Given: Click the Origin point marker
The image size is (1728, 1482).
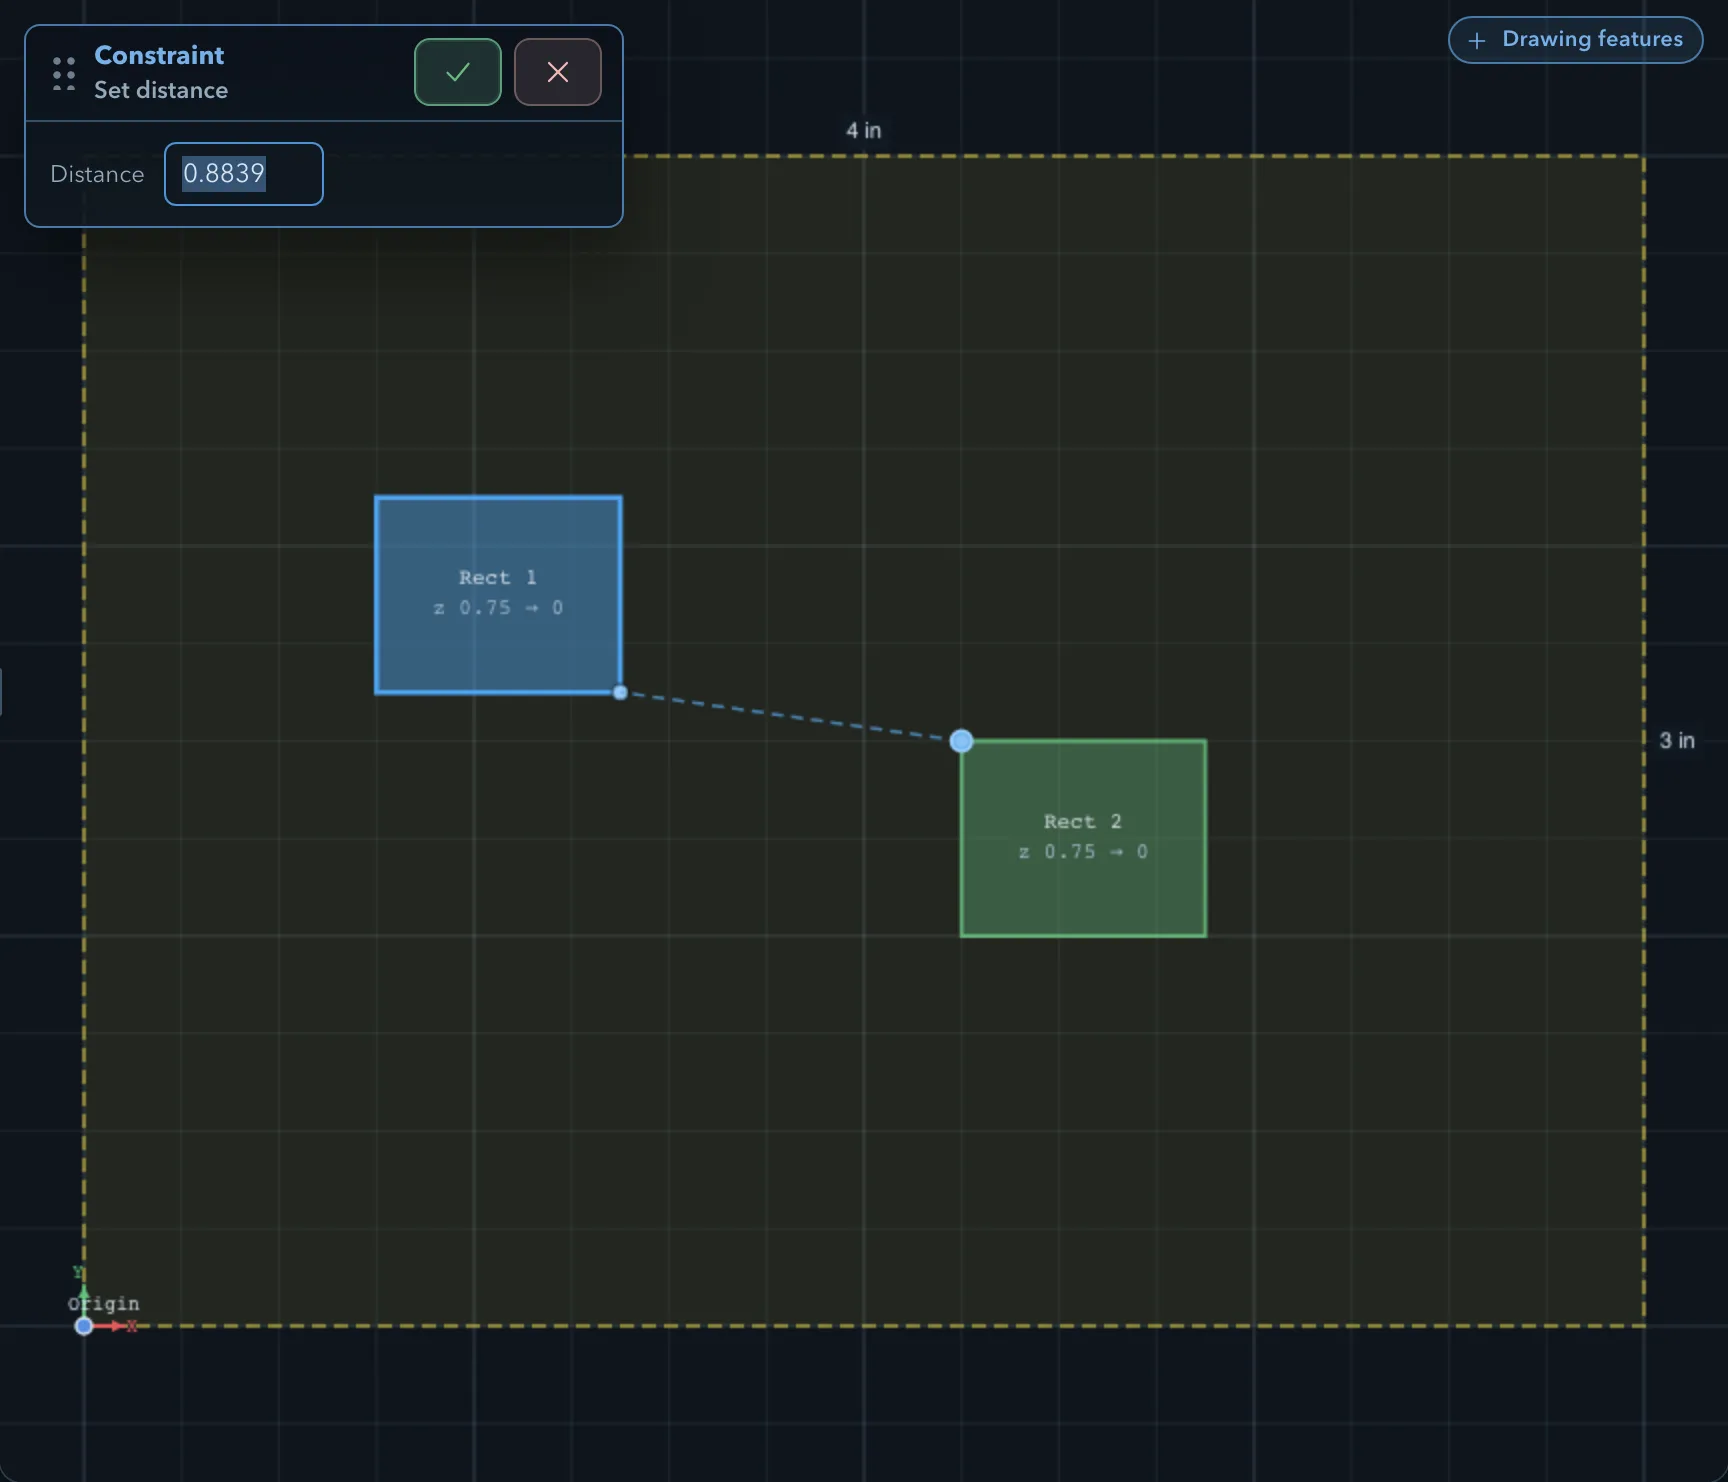Looking at the screenshot, I should click(84, 1326).
